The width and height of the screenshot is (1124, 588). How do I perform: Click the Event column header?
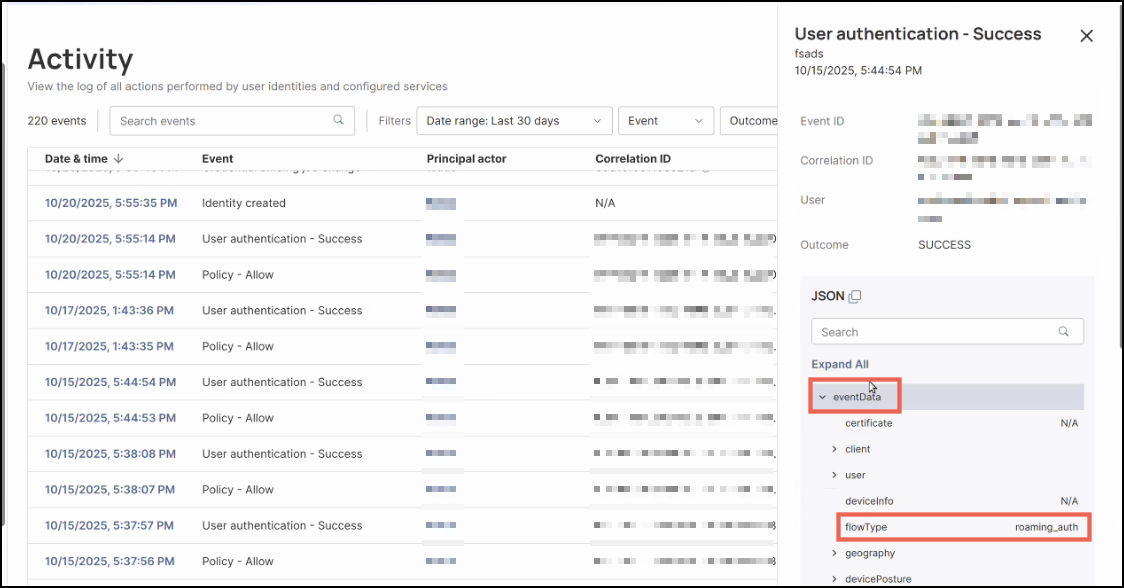point(217,159)
